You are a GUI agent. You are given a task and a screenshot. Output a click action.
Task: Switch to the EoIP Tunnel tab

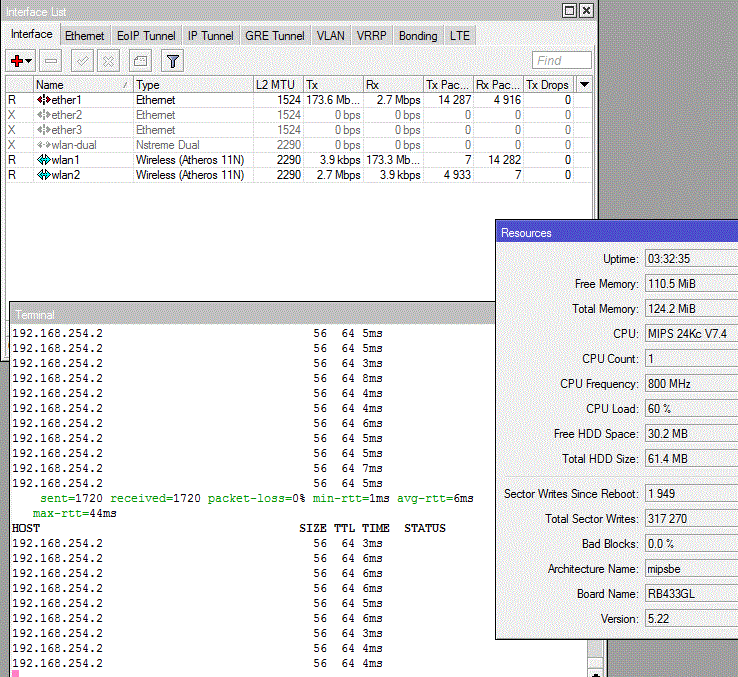[146, 36]
